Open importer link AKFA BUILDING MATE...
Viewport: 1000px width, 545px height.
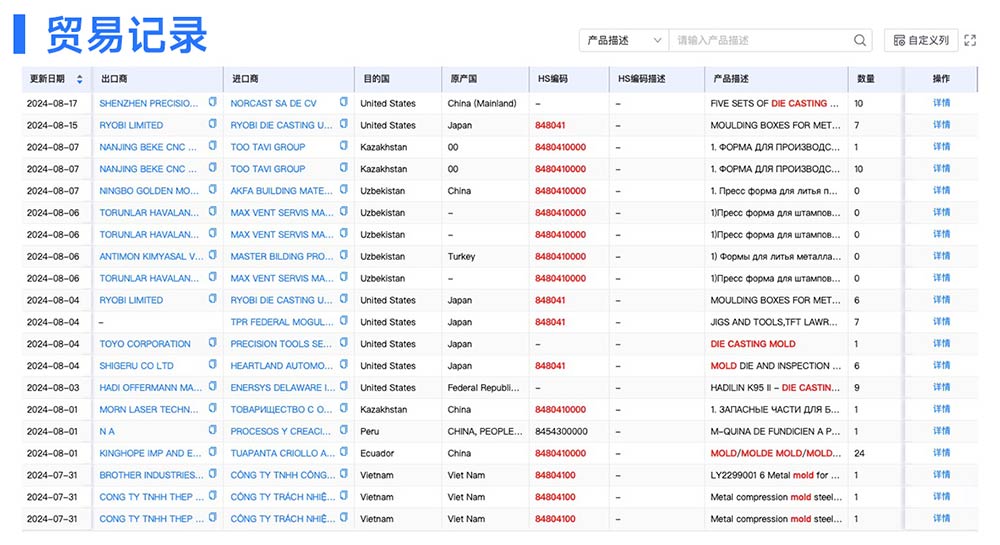pyautogui.click(x=281, y=191)
